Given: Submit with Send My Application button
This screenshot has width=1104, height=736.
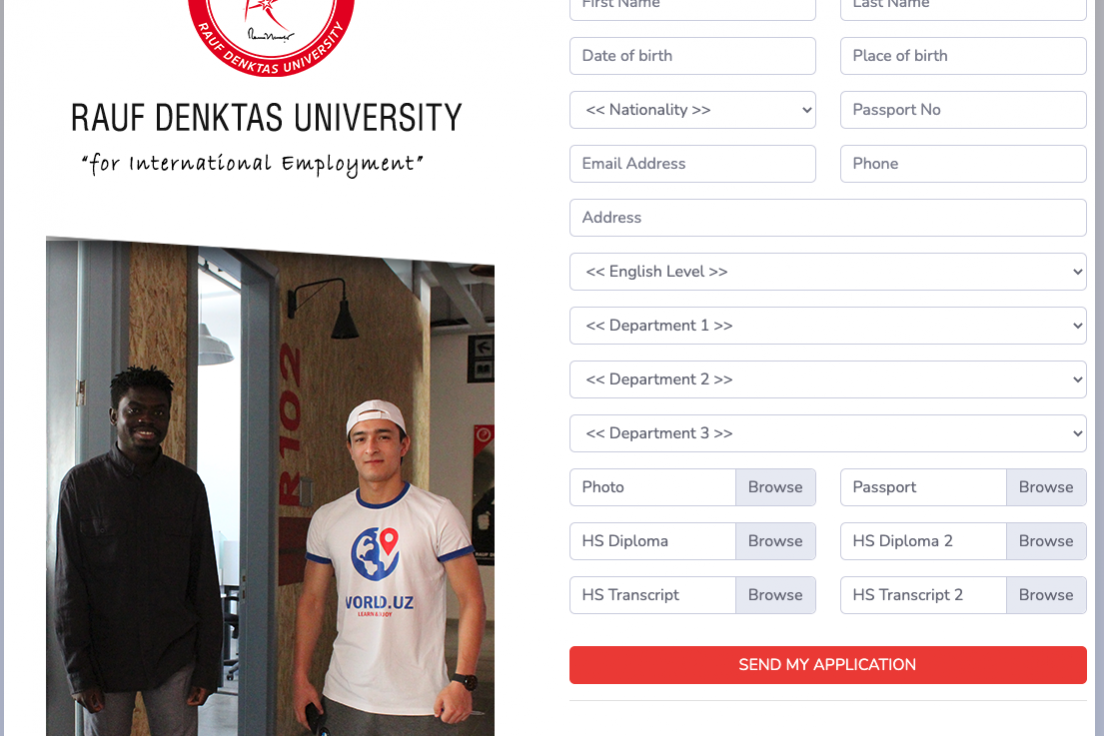Looking at the screenshot, I should [x=827, y=665].
